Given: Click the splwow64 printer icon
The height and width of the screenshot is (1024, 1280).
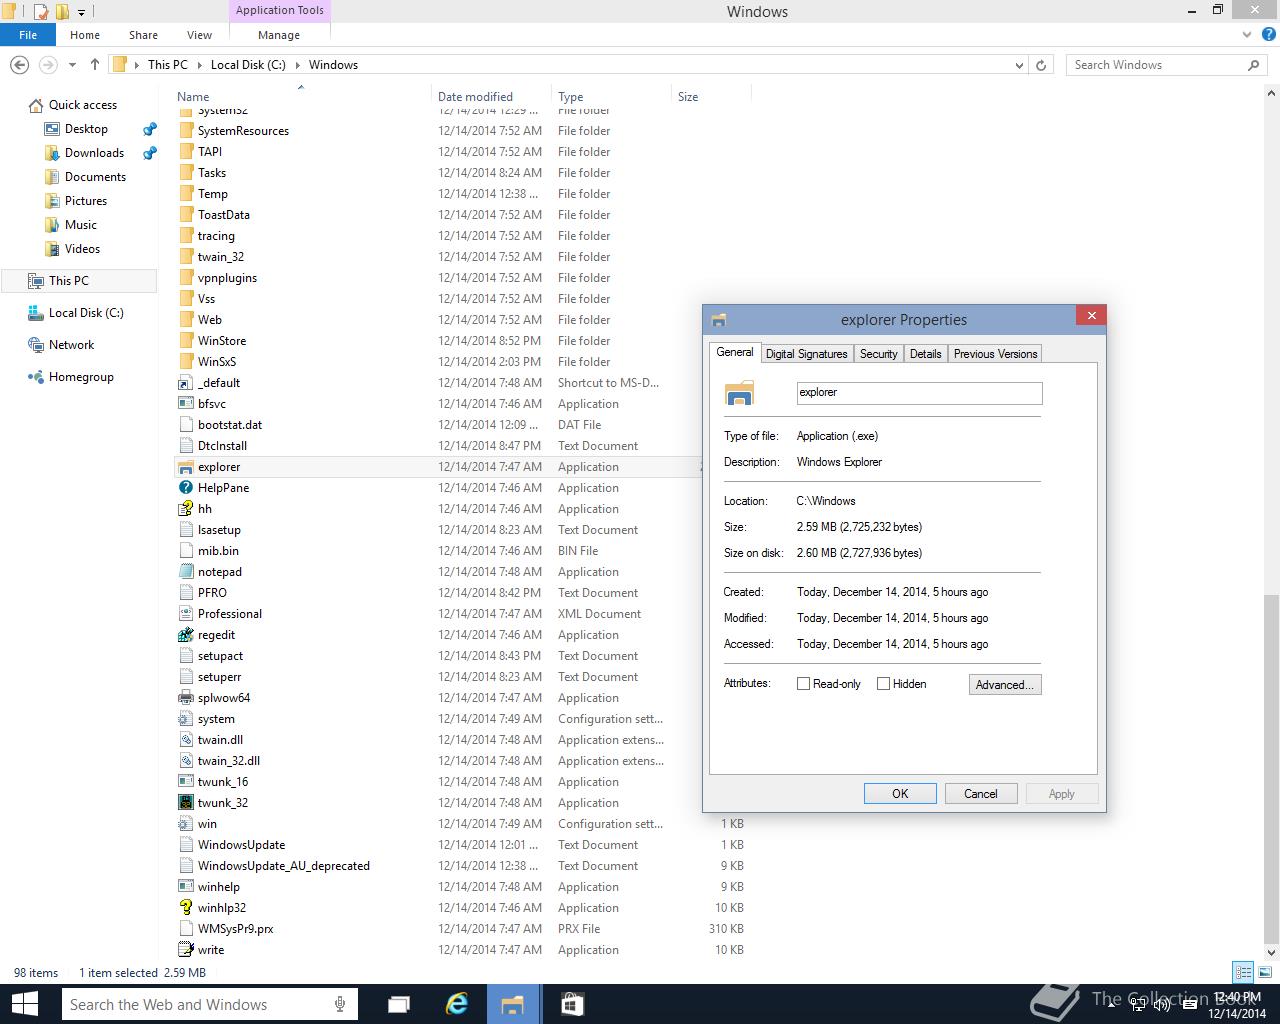Looking at the screenshot, I should pyautogui.click(x=185, y=698).
